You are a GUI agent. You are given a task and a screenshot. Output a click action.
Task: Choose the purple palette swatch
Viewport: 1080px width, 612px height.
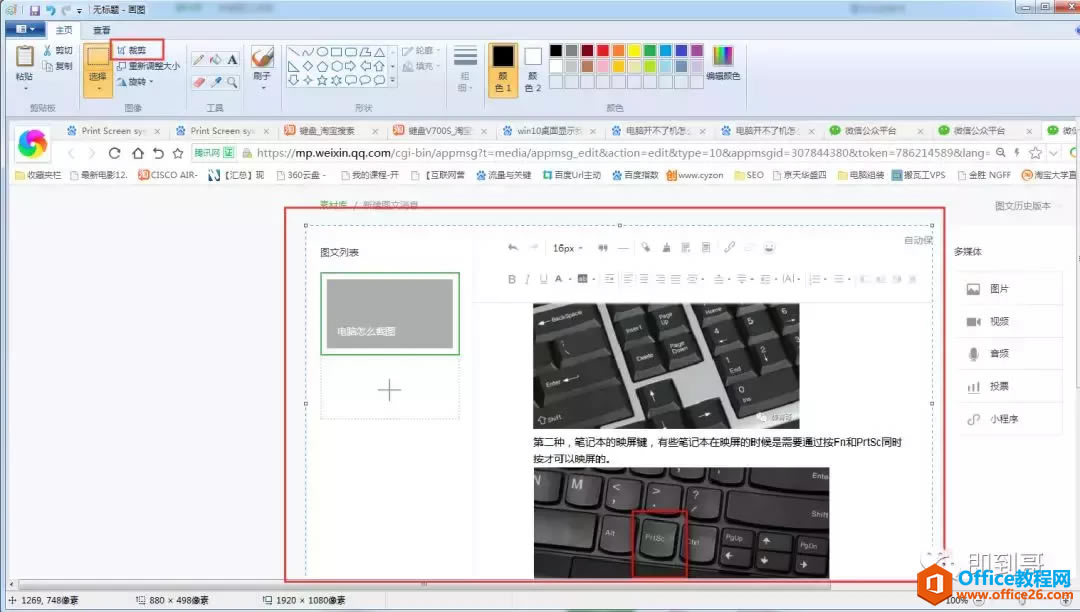(697, 50)
